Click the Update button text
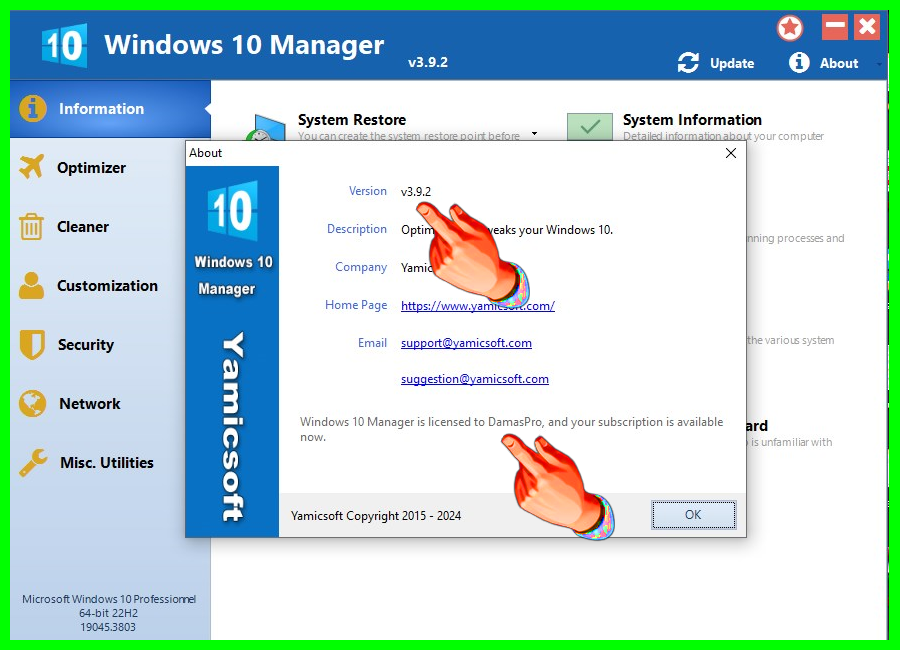The image size is (900, 650). tap(732, 63)
